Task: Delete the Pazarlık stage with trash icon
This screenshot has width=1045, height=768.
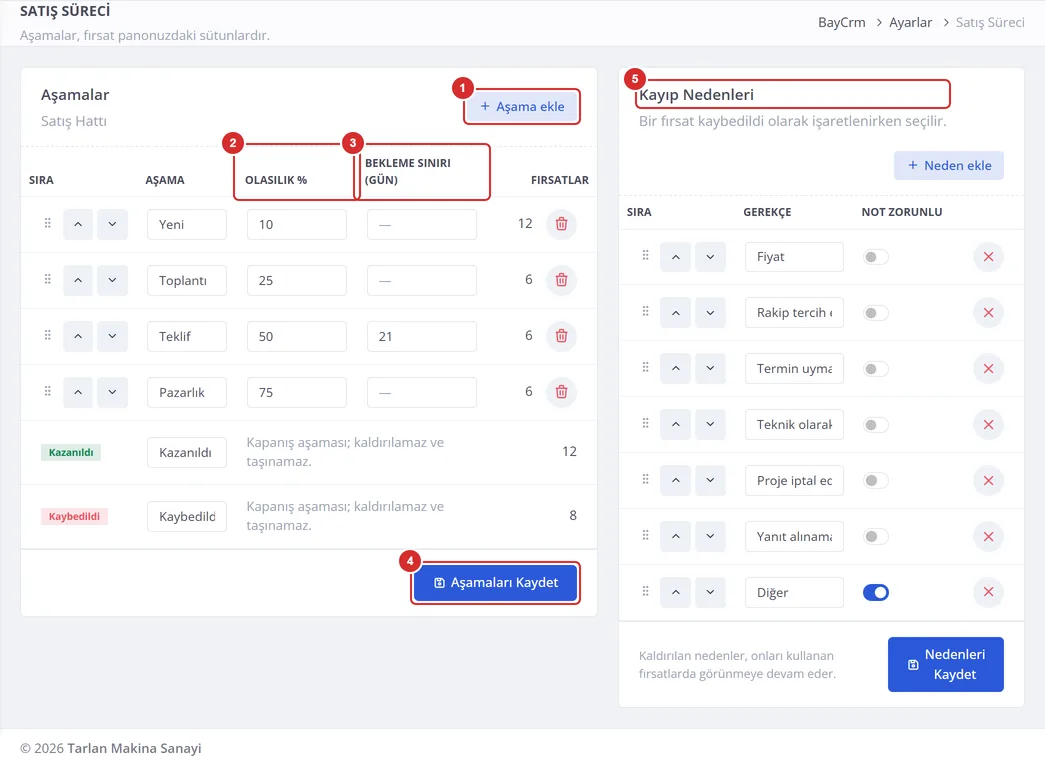Action: [561, 392]
